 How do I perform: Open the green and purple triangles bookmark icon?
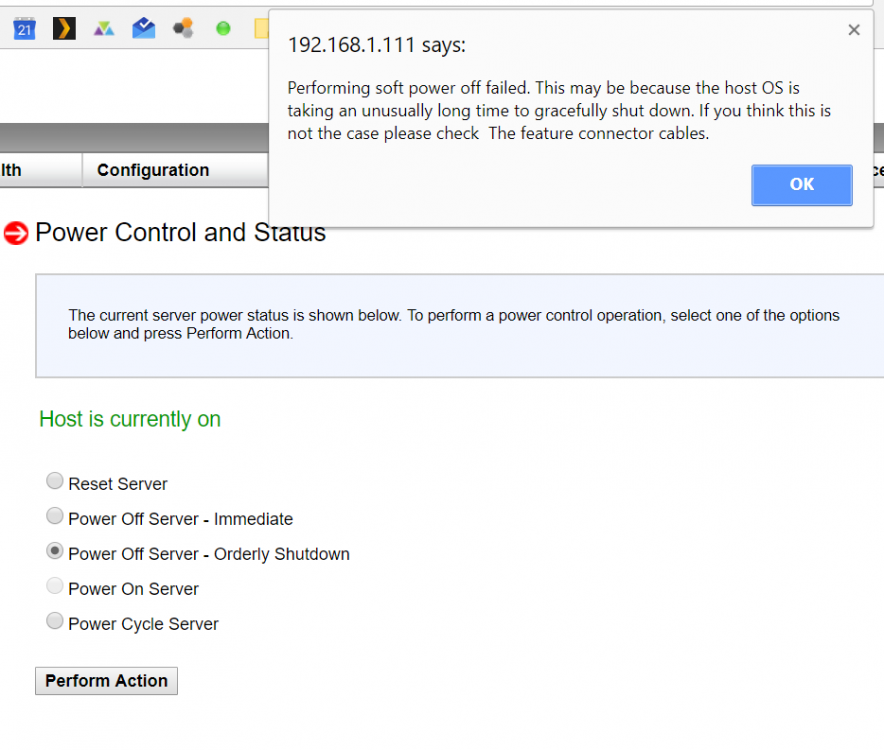pos(104,28)
